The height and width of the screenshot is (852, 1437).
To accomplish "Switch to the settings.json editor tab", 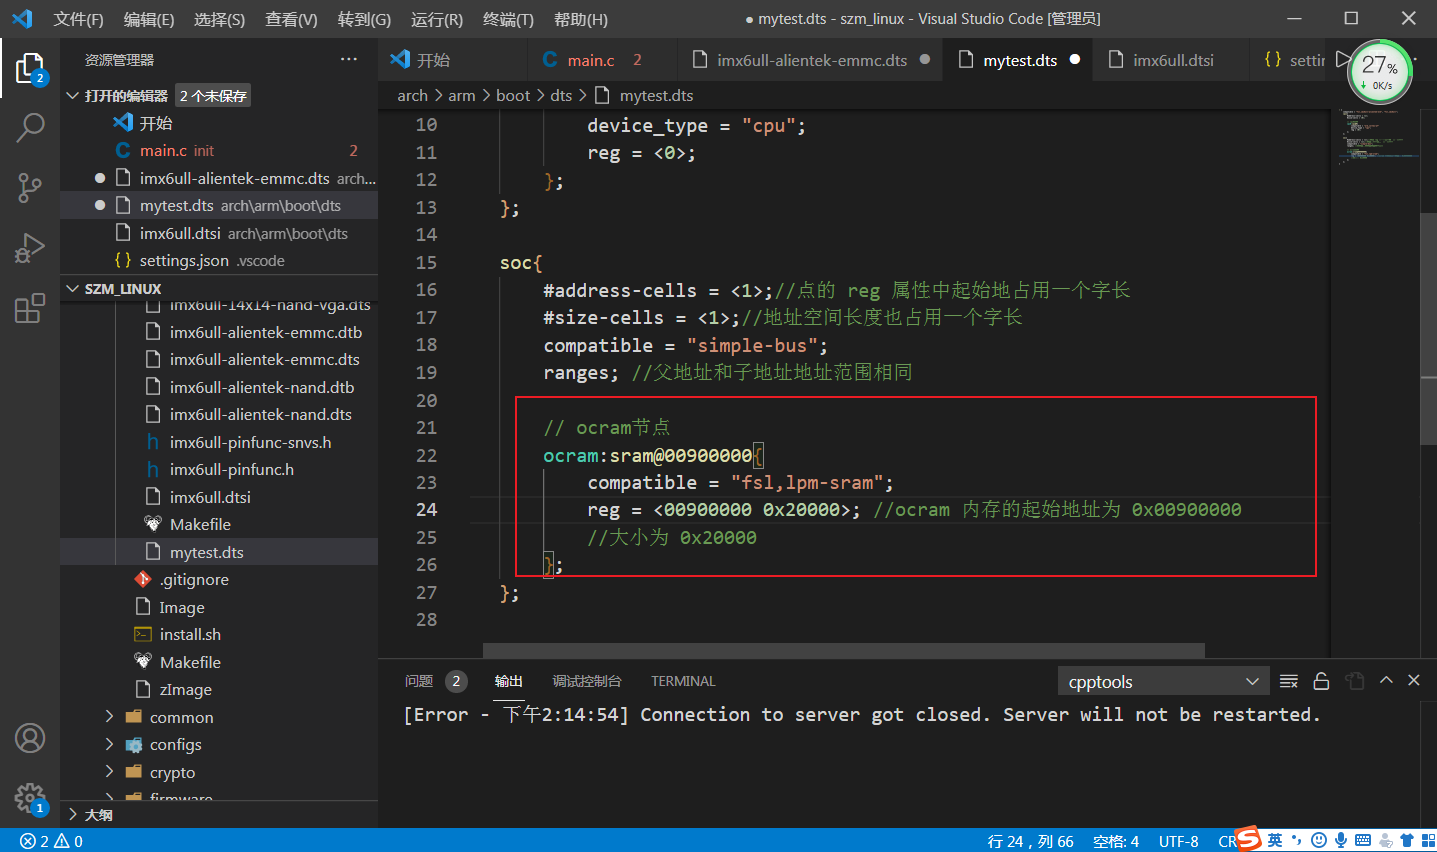I will coord(1290,60).
